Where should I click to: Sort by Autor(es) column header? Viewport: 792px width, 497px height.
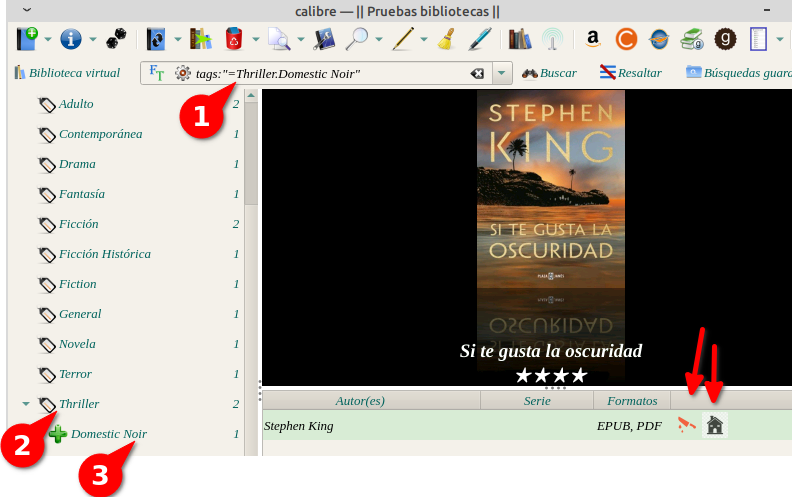(x=360, y=401)
